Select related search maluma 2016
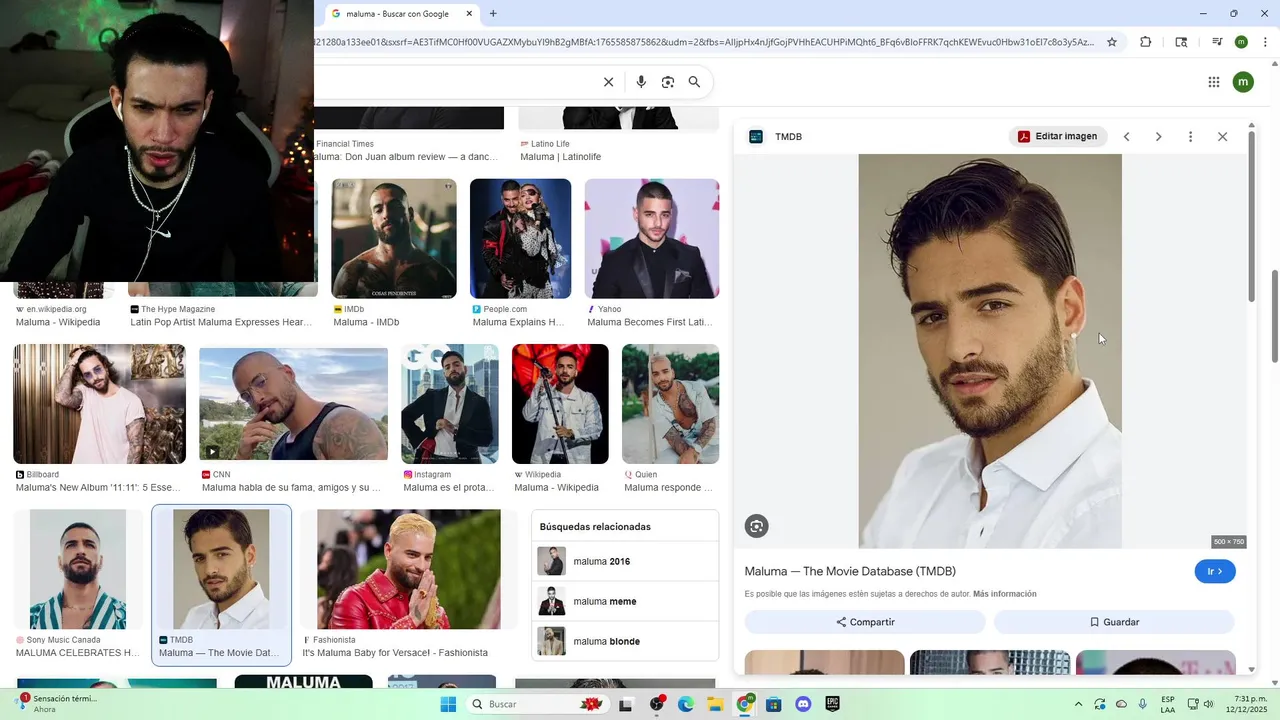The width and height of the screenshot is (1280, 720). (x=625, y=562)
